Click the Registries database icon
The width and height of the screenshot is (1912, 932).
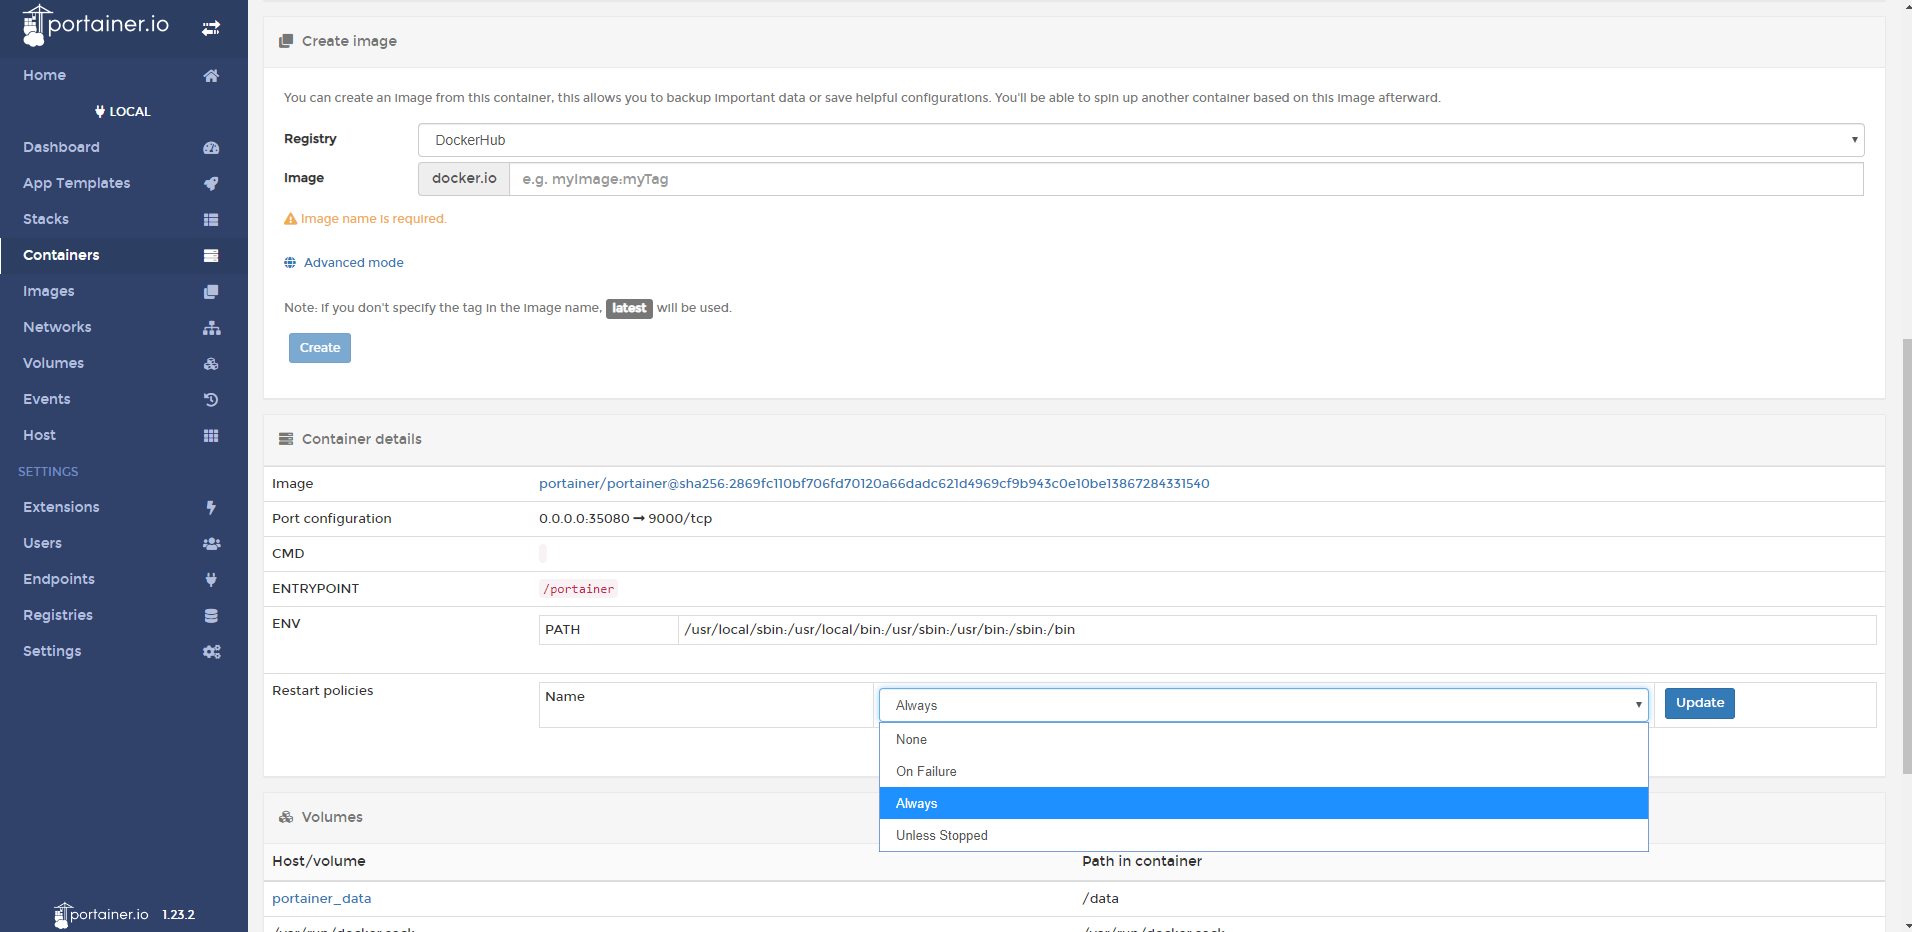pos(211,616)
